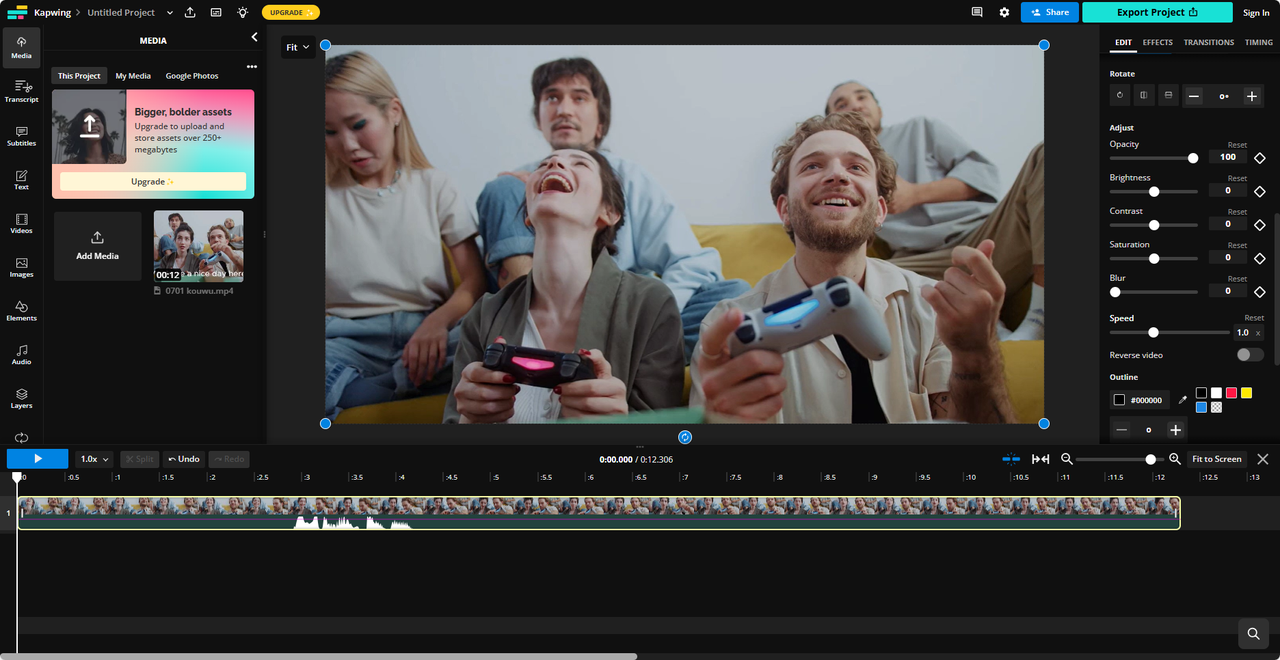
Task: Select the TRANSITIONS tab
Action: (1209, 42)
